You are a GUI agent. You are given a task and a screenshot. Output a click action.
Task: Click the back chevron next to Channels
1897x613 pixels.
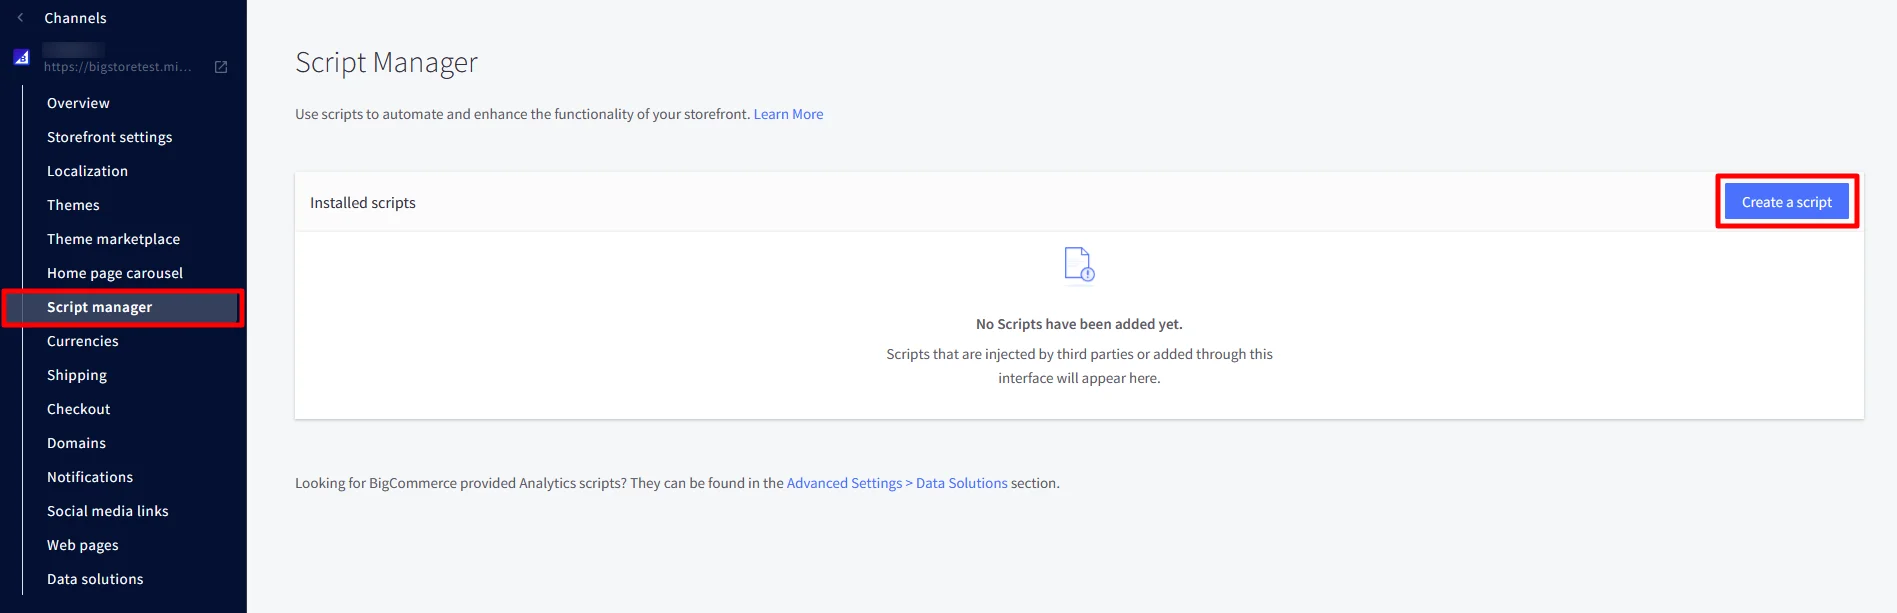tap(20, 18)
